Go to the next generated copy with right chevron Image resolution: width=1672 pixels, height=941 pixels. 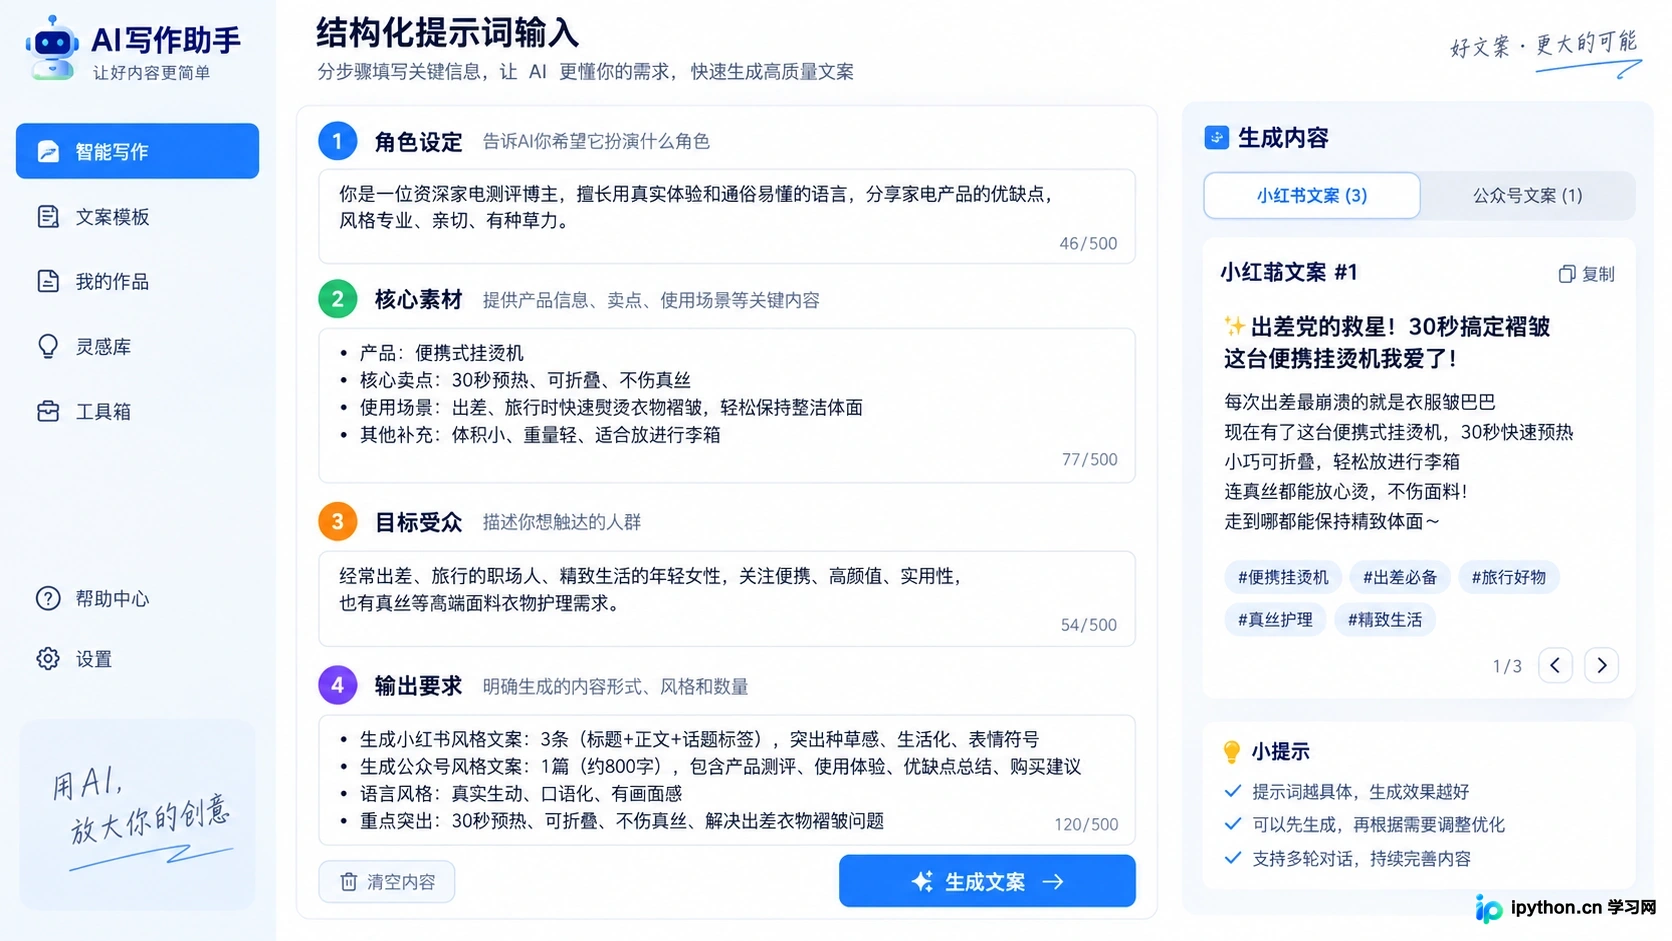click(x=1601, y=665)
